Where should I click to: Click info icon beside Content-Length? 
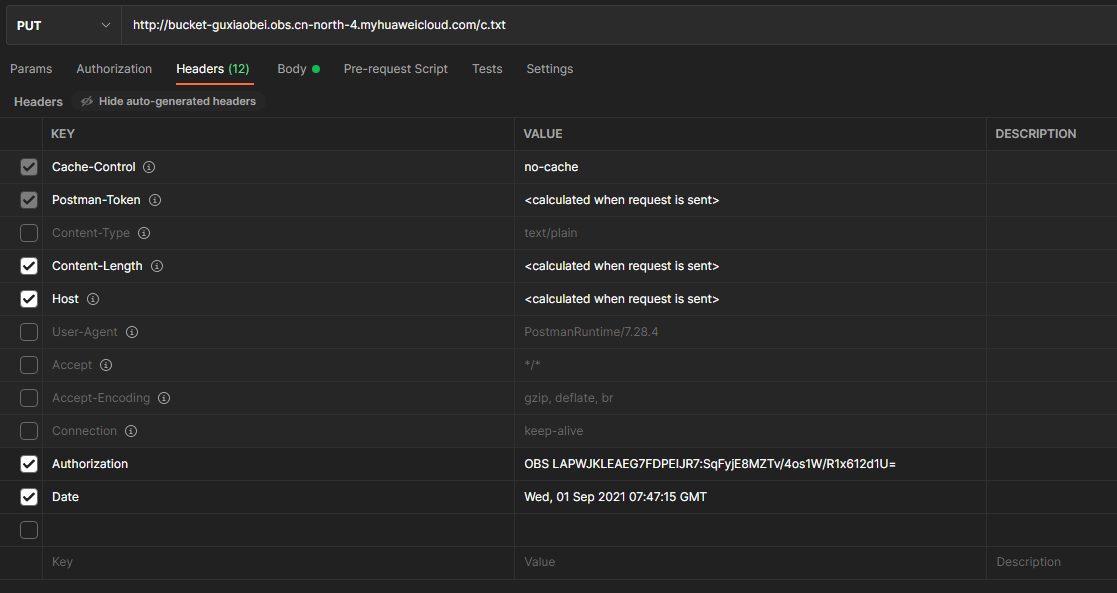tap(157, 266)
